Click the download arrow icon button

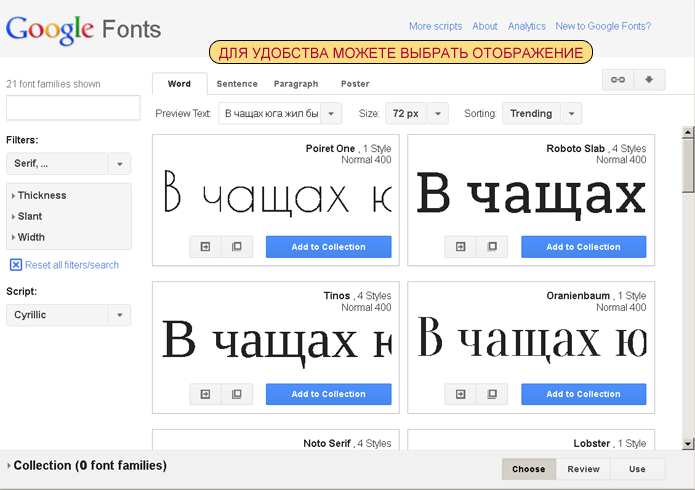tap(649, 80)
